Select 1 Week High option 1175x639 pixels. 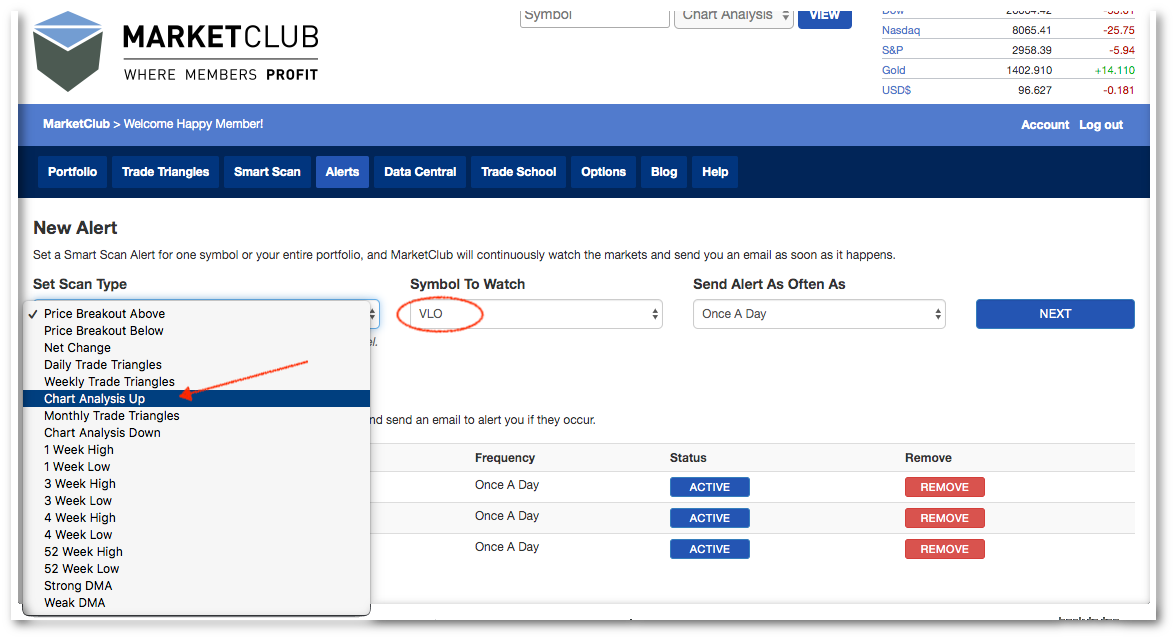coord(196,449)
